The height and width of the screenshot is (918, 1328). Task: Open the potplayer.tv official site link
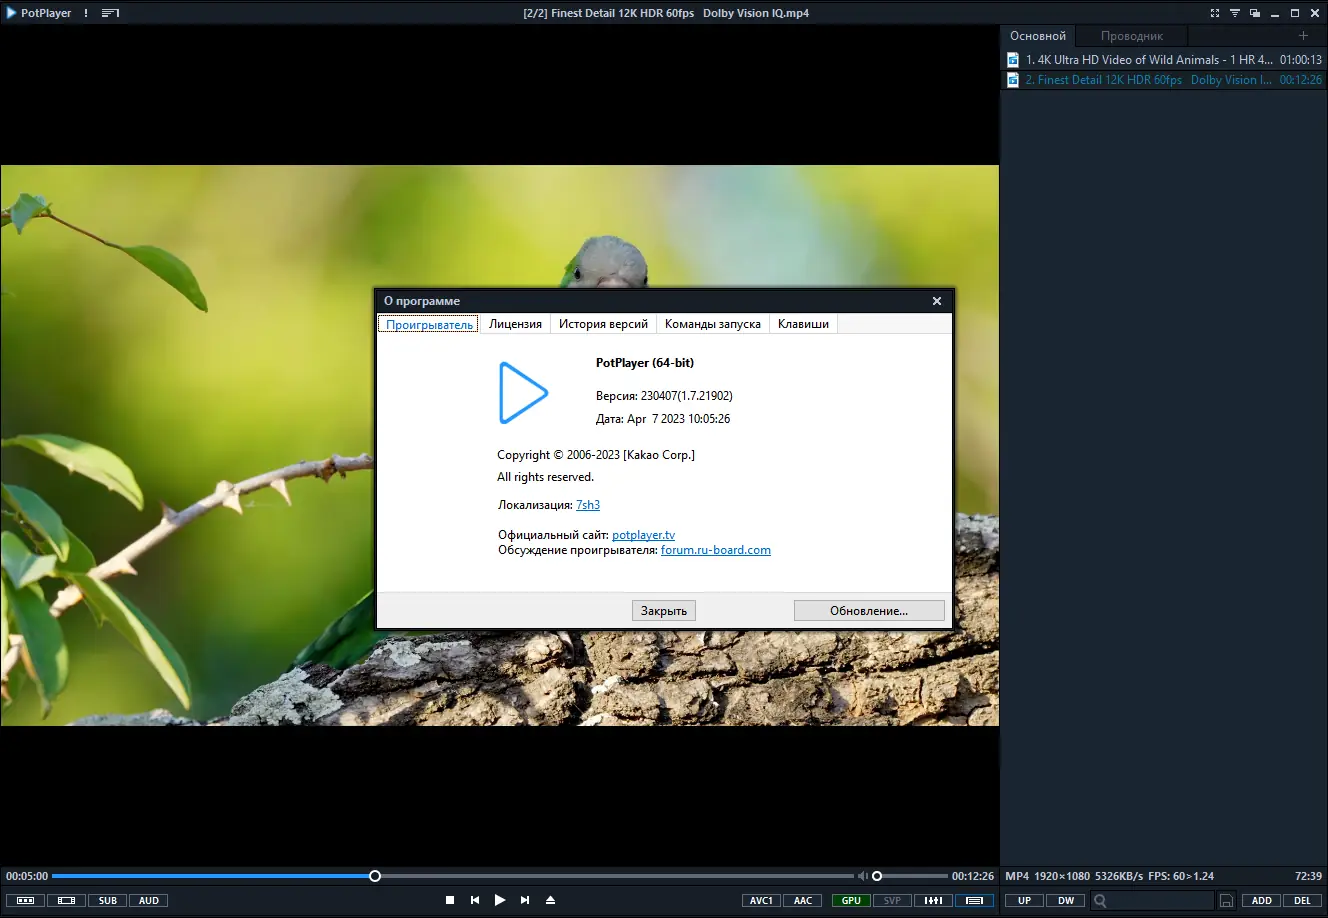[x=643, y=535]
